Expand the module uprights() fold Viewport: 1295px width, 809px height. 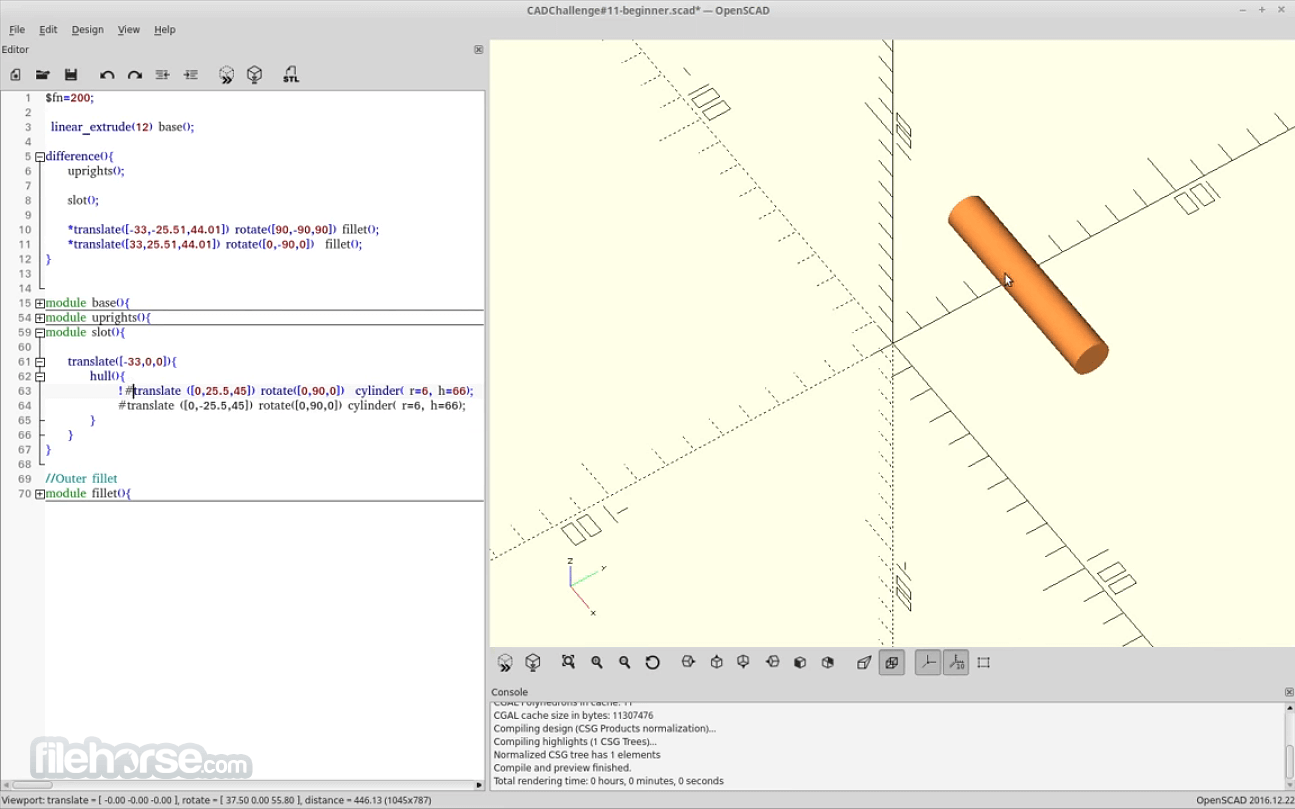(x=40, y=318)
